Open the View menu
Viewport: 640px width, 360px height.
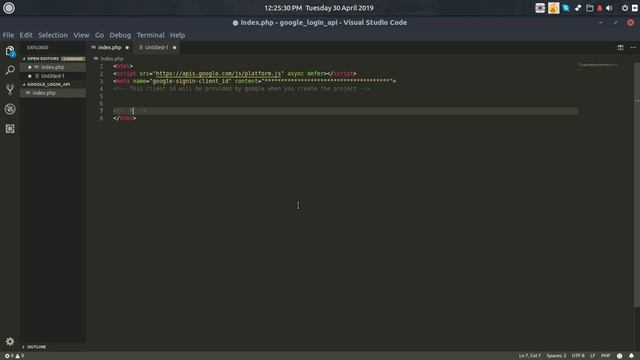(81, 35)
